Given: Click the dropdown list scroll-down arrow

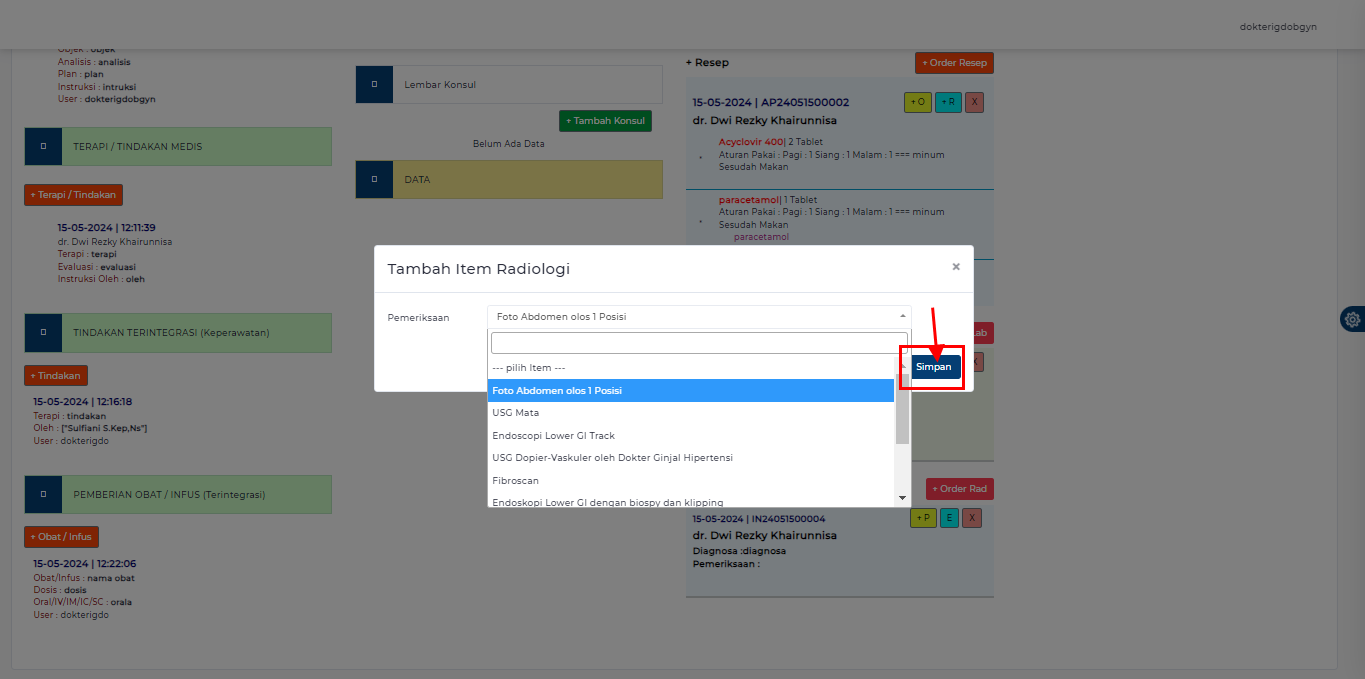Looking at the screenshot, I should (x=902, y=498).
